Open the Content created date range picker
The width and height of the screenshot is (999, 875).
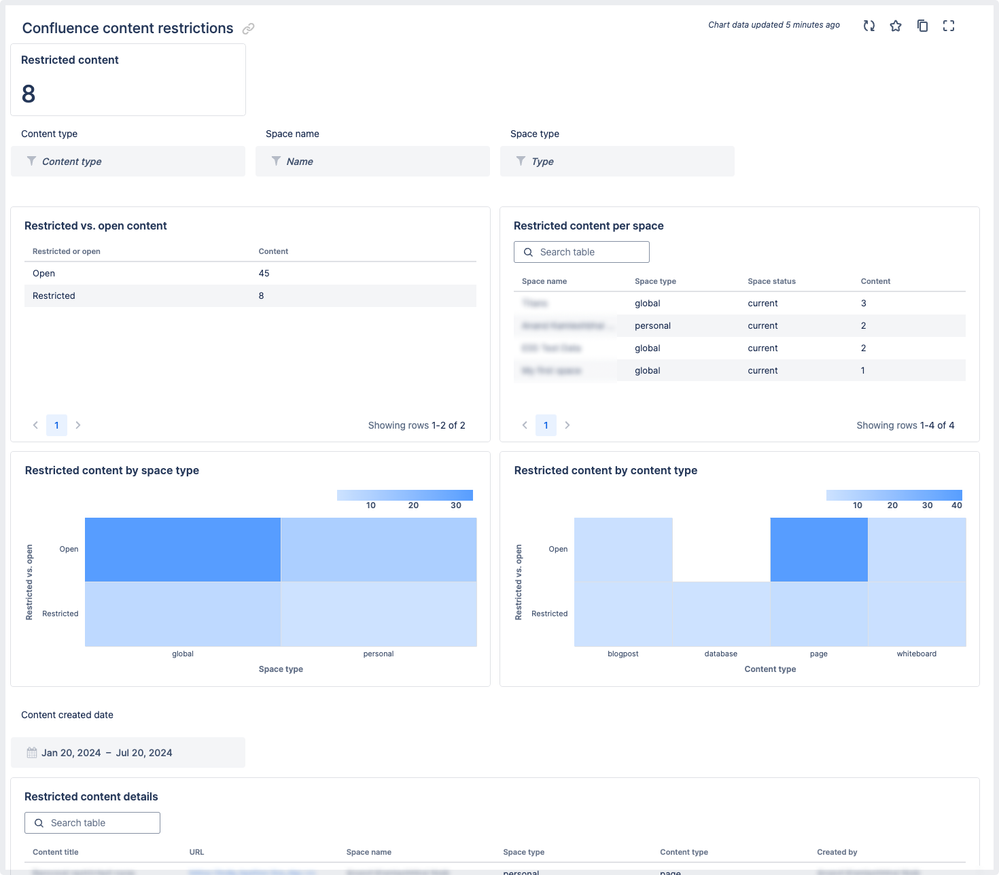[128, 753]
